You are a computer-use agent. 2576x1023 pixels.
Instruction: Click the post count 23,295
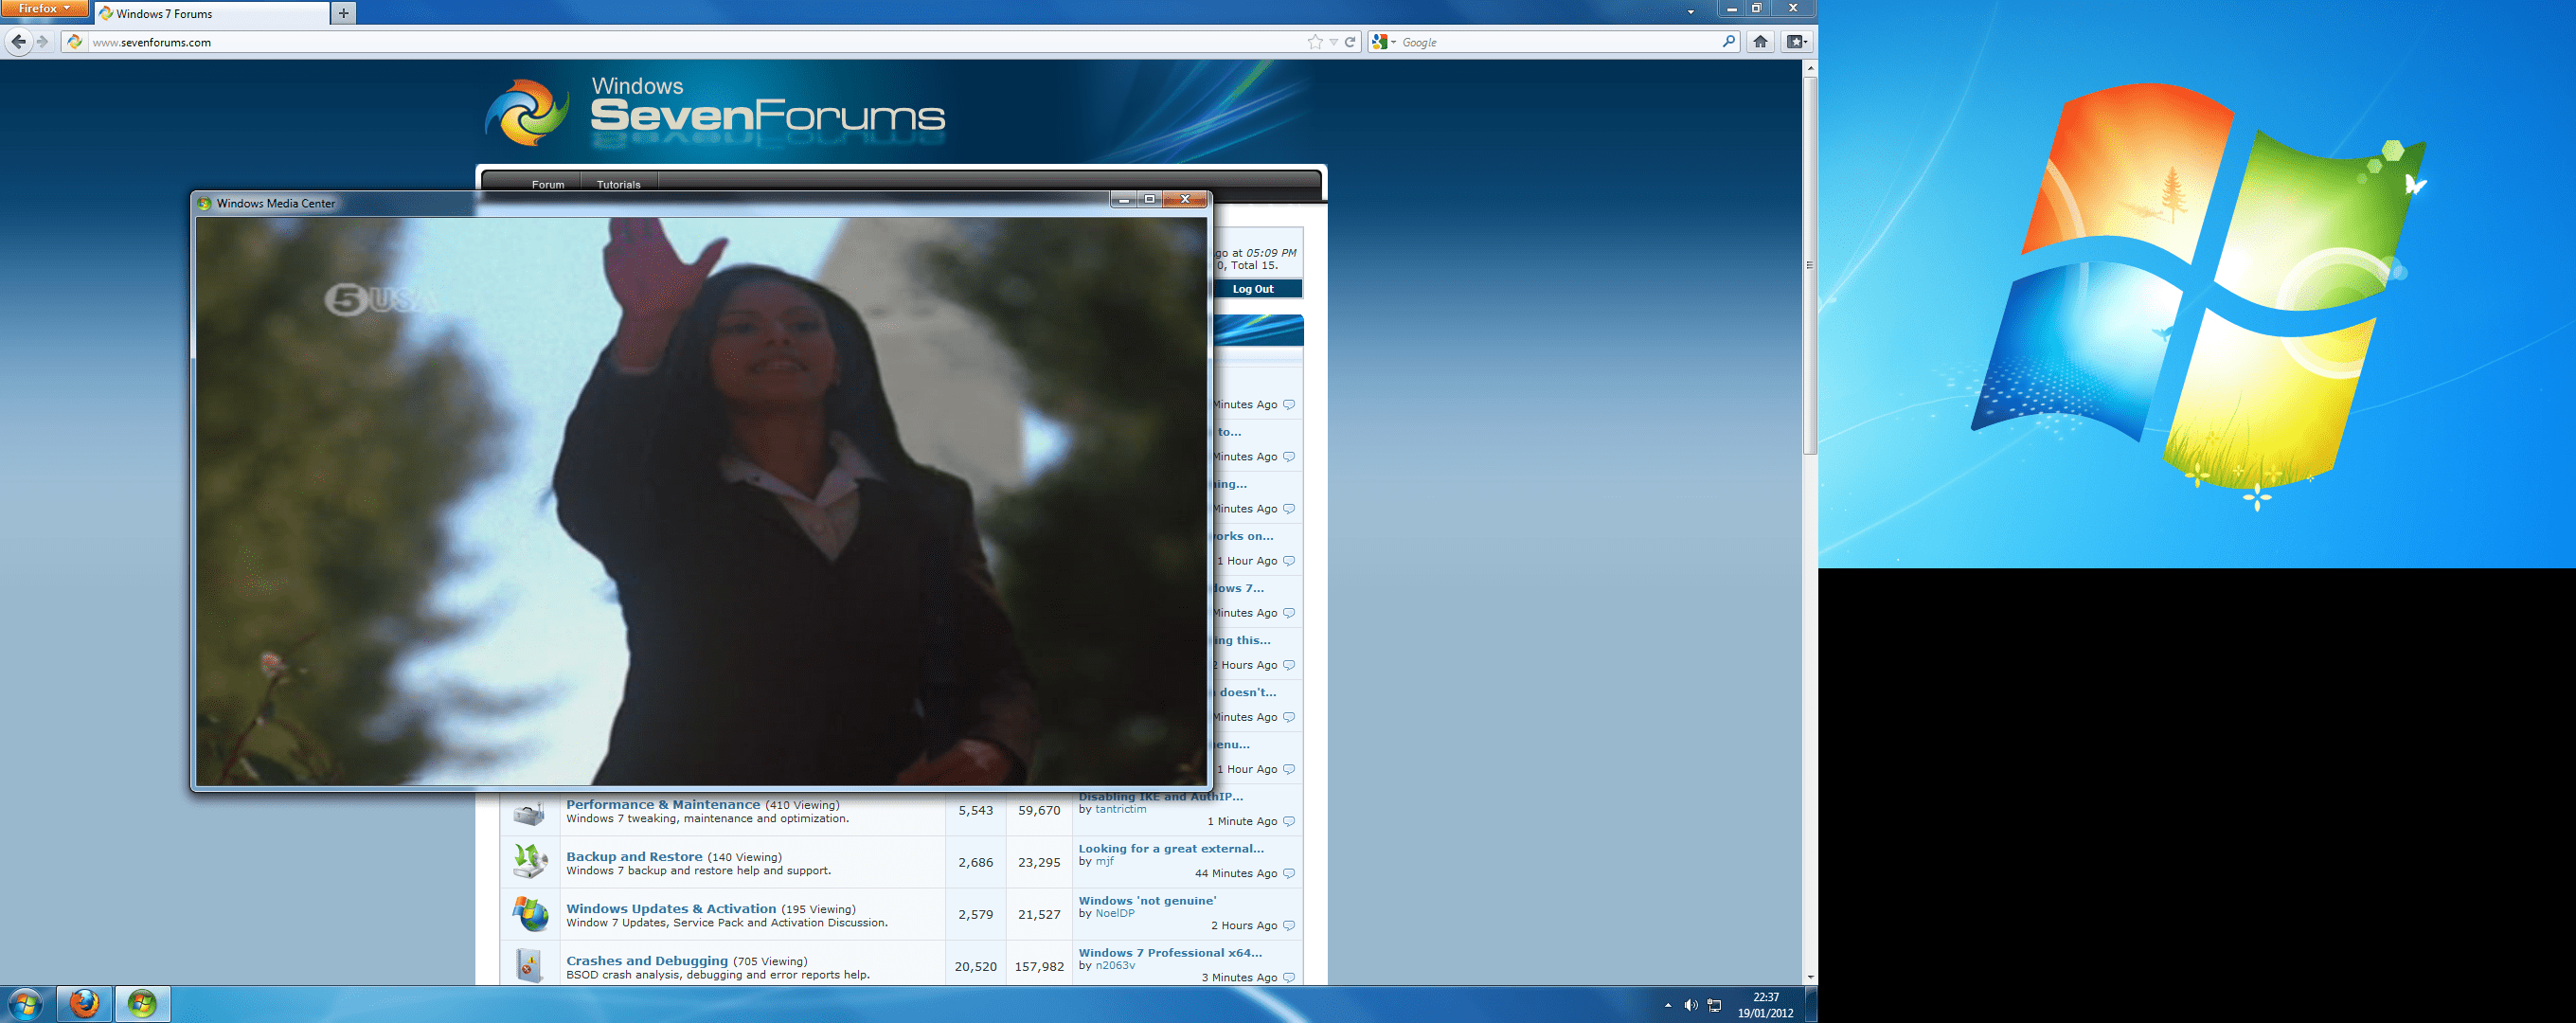pyautogui.click(x=1039, y=862)
